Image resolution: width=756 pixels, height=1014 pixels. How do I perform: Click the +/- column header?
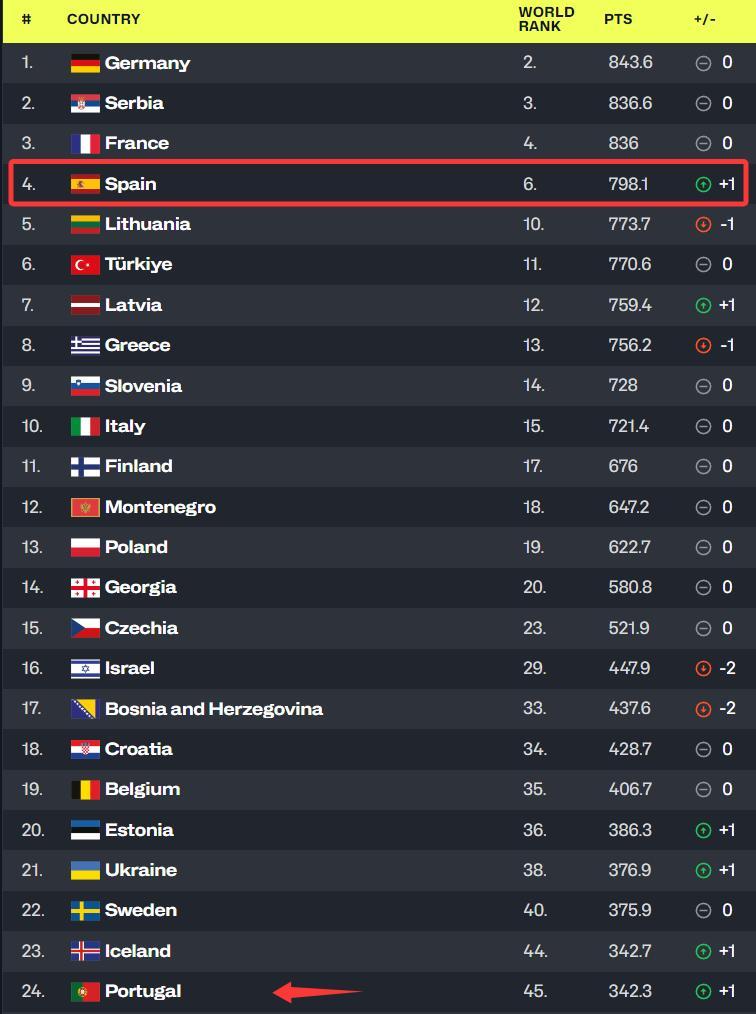point(704,19)
